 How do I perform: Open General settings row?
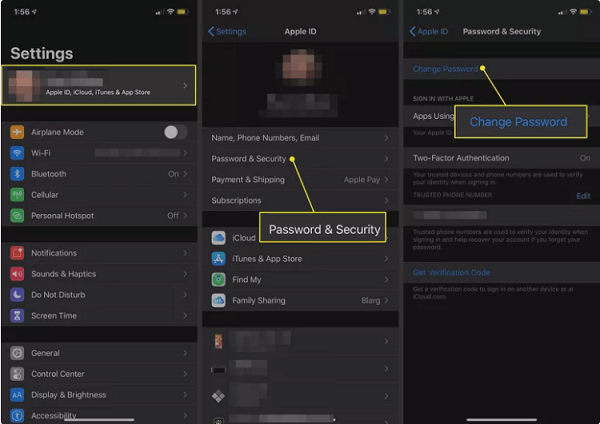click(x=99, y=353)
